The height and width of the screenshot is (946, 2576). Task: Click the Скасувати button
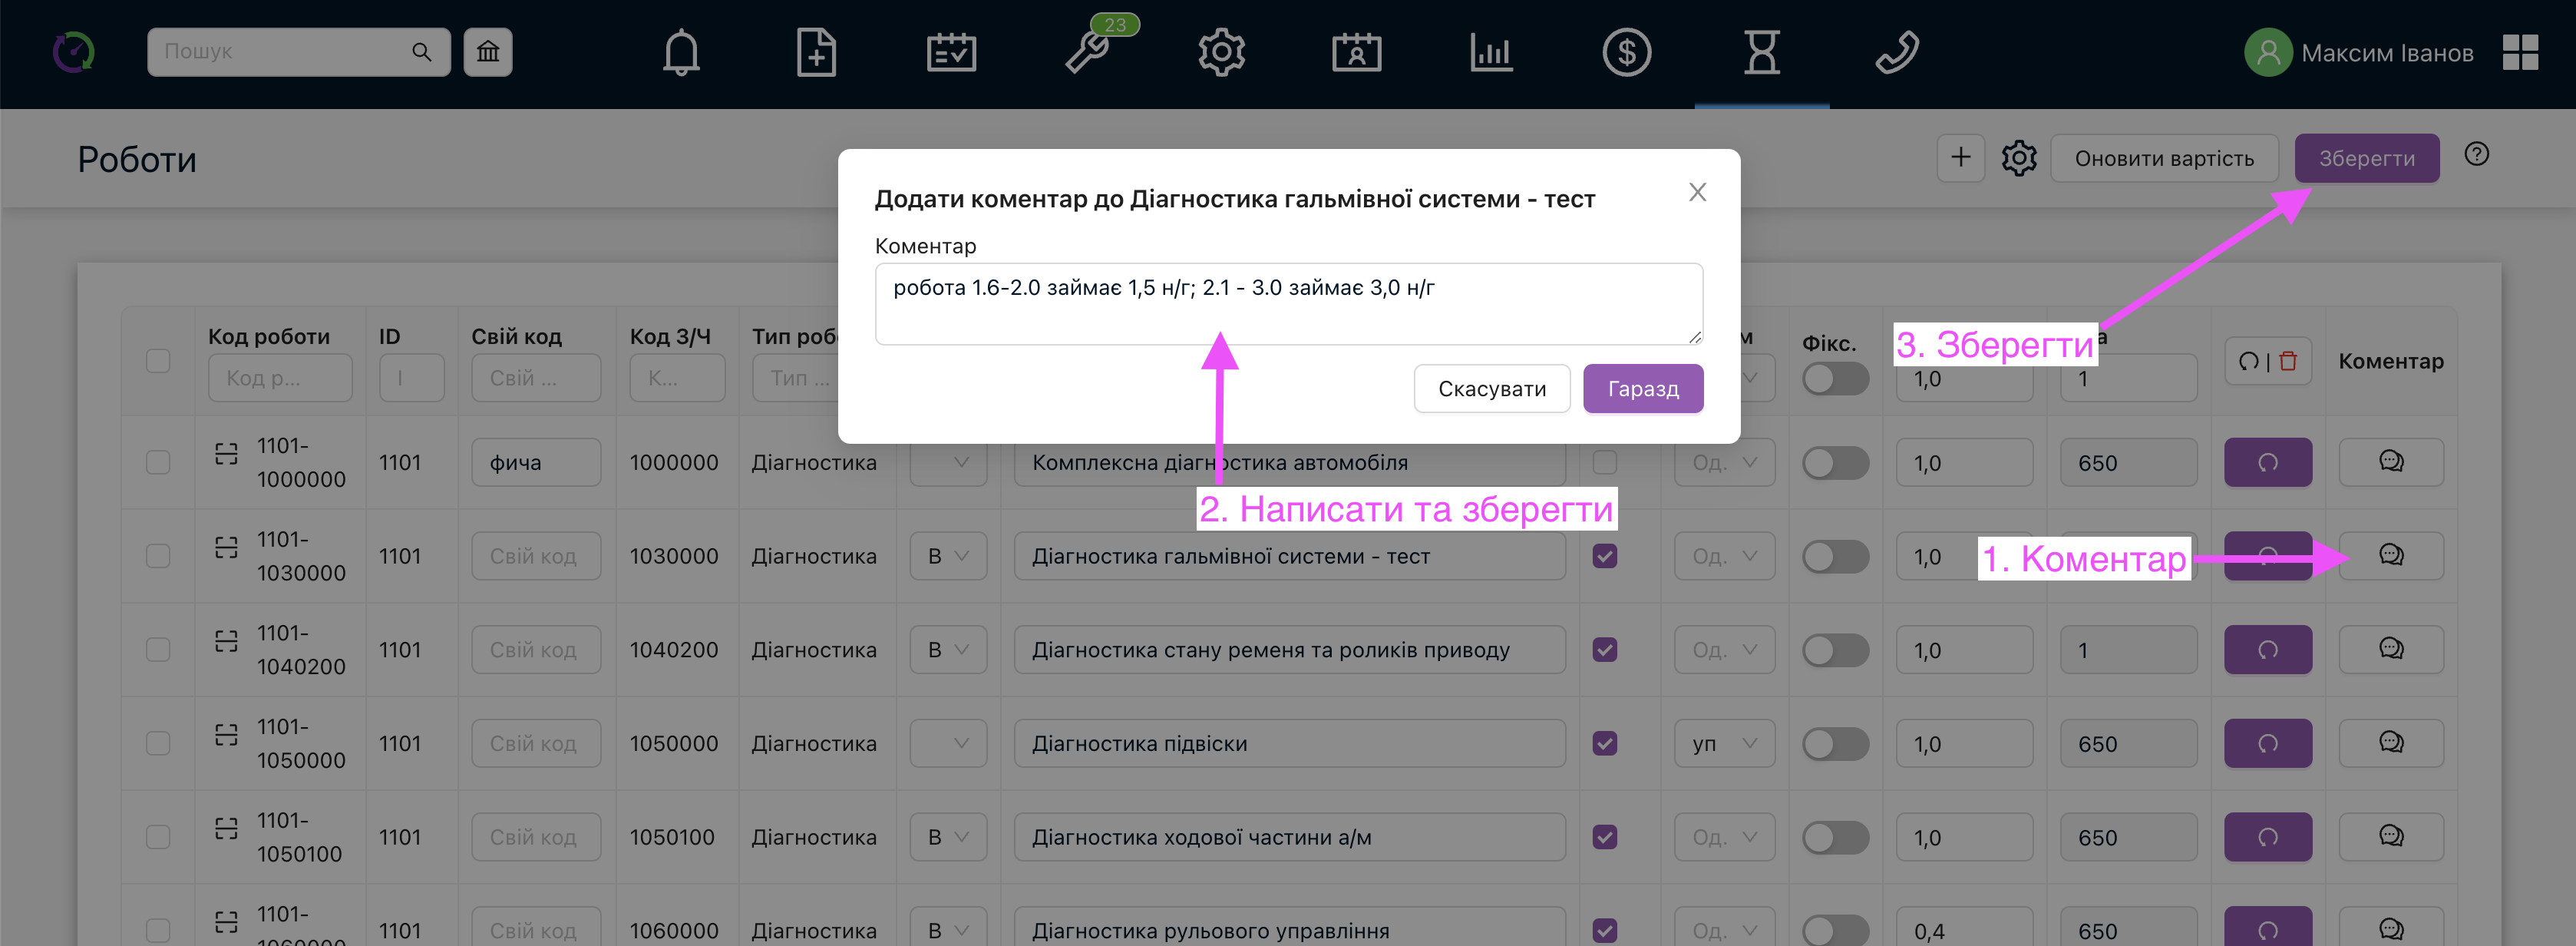point(1491,388)
